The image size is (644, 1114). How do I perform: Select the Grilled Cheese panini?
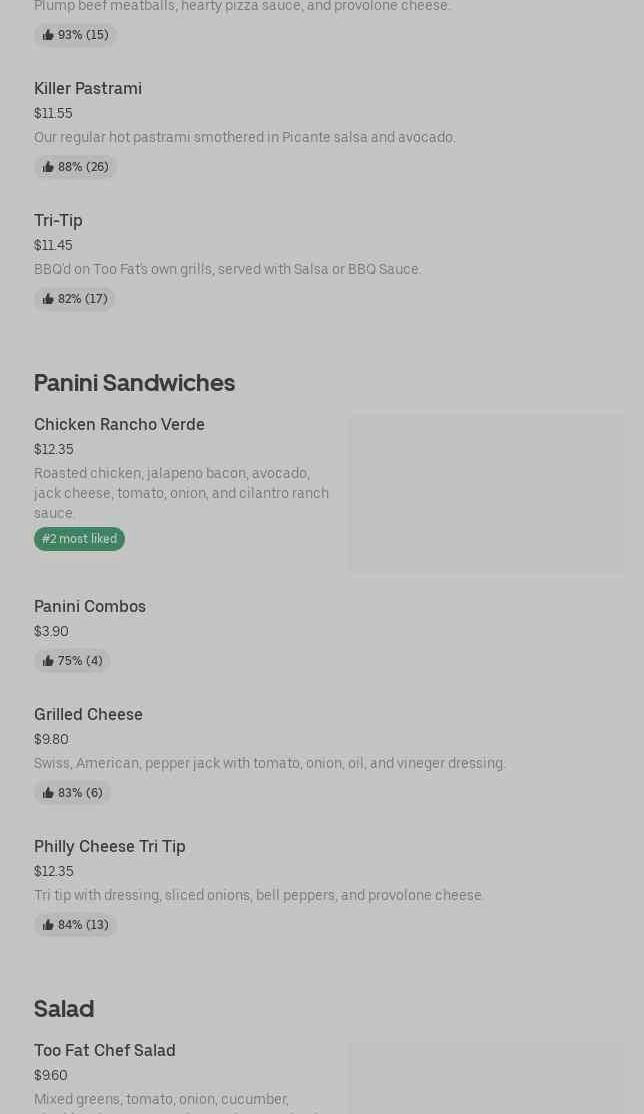pyautogui.click(x=88, y=715)
